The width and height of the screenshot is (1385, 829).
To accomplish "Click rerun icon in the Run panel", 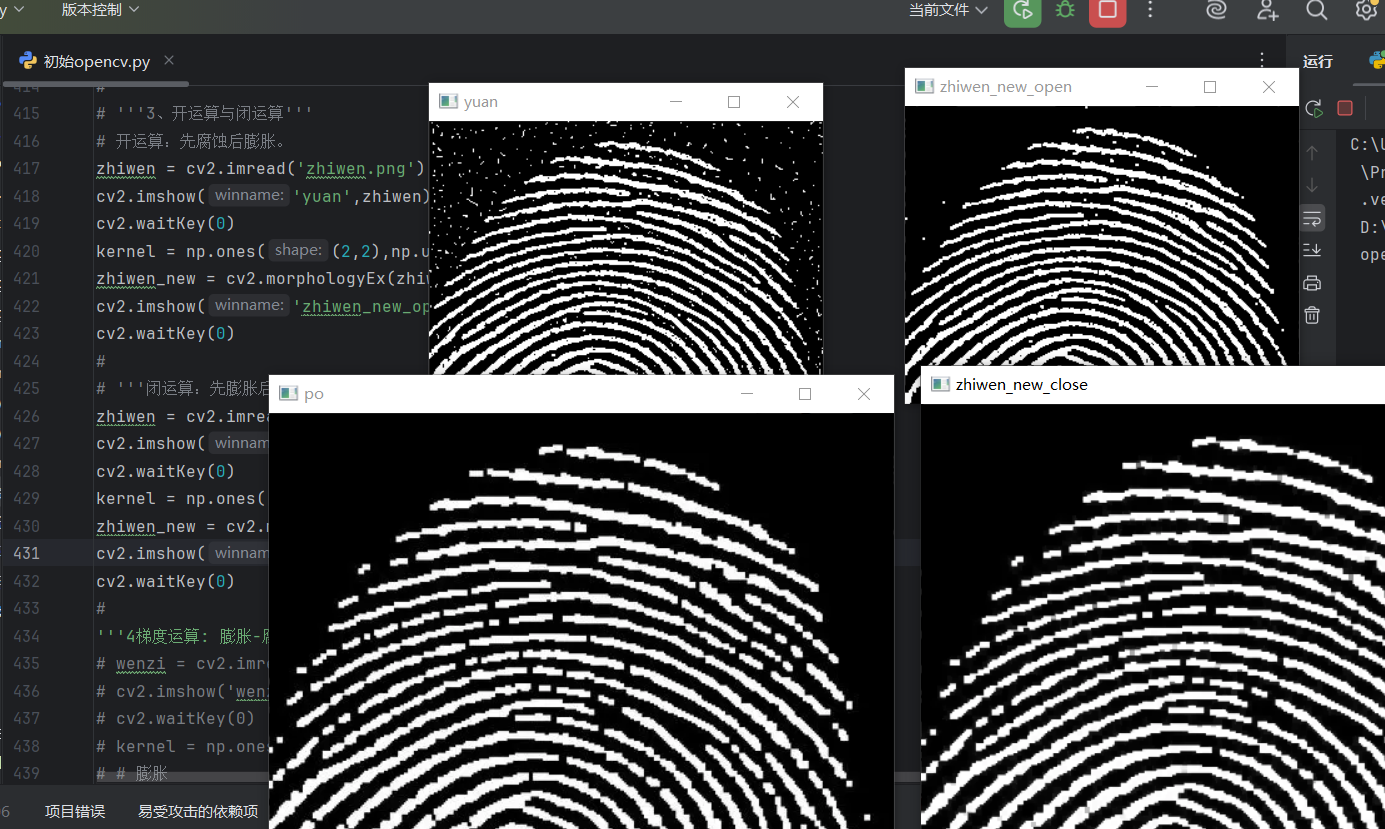I will [1314, 108].
